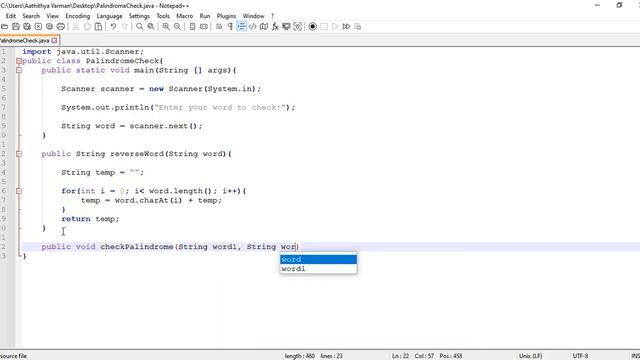This screenshot has height=360, width=640.
Task: Open the Search menu
Action: click(31, 16)
